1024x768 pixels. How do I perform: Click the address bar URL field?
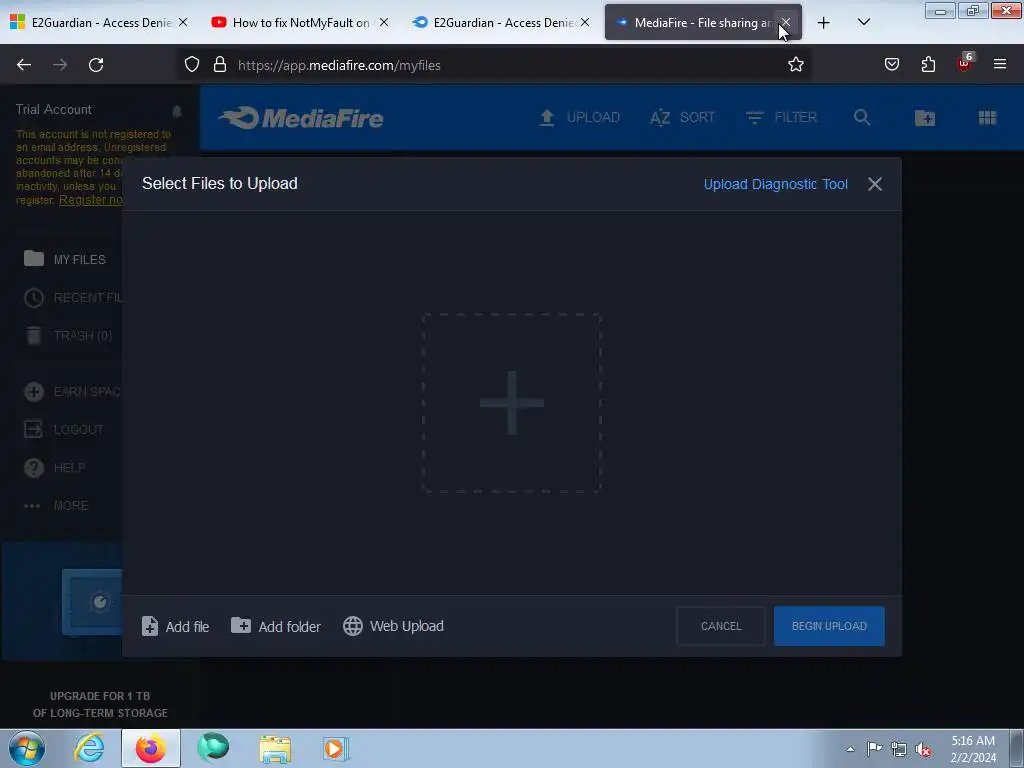click(x=494, y=65)
